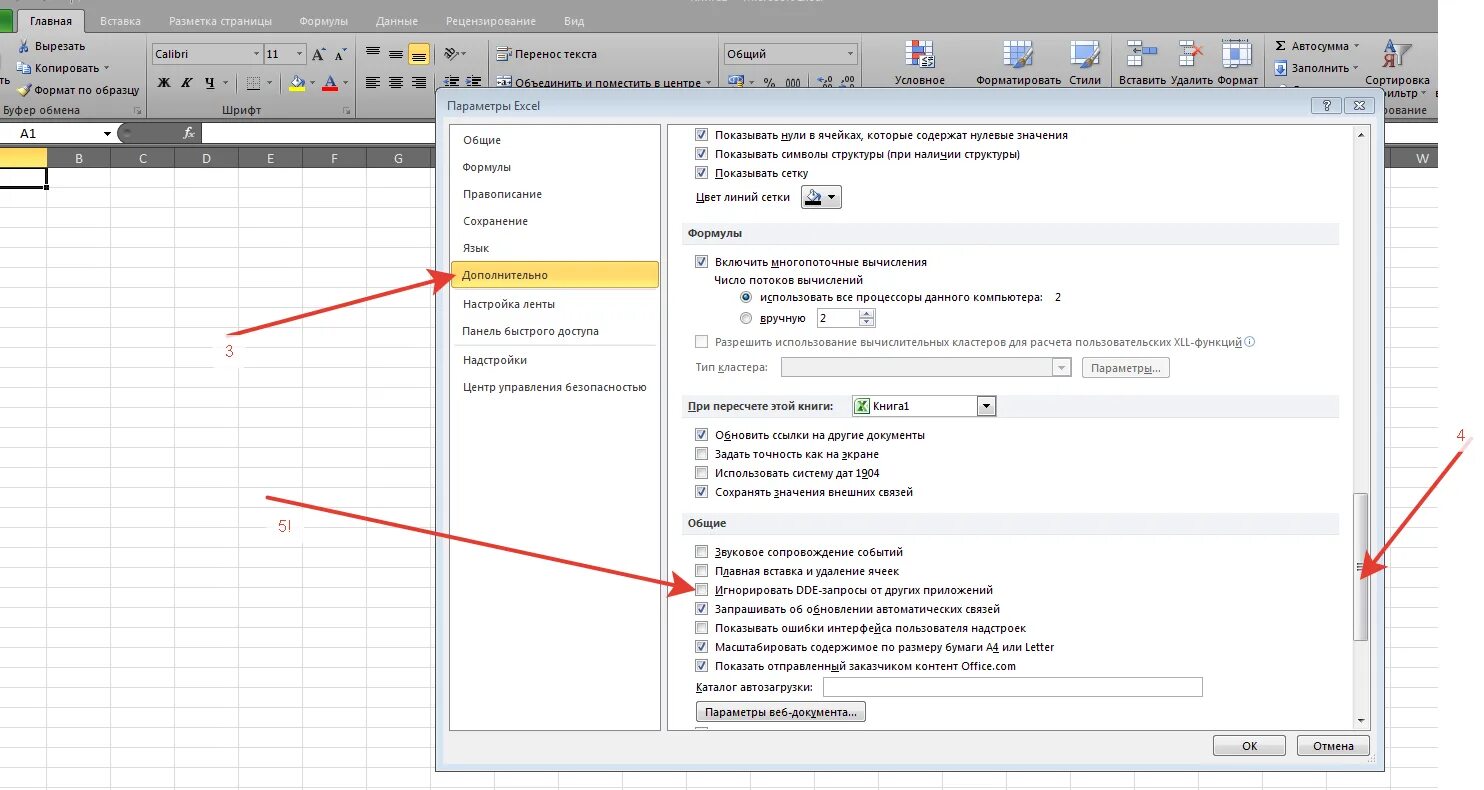Click Wrap Text (Перенос текста)
Viewport: 1484px width, 790px height.
[x=547, y=54]
